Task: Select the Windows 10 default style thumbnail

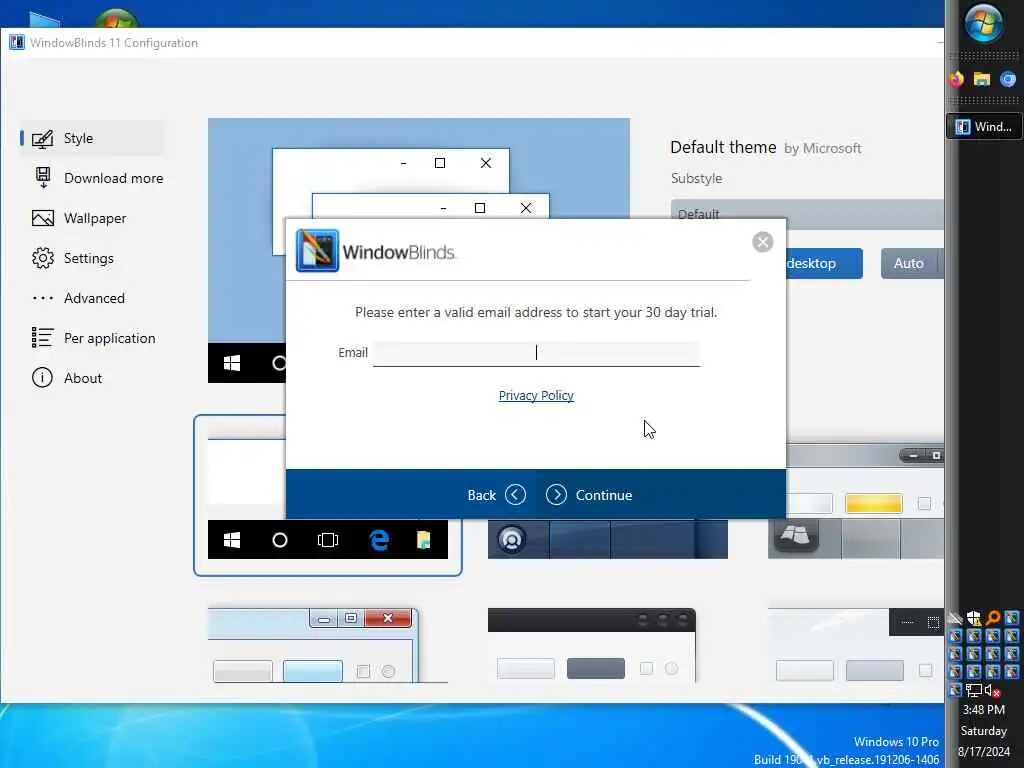Action: pos(328,496)
